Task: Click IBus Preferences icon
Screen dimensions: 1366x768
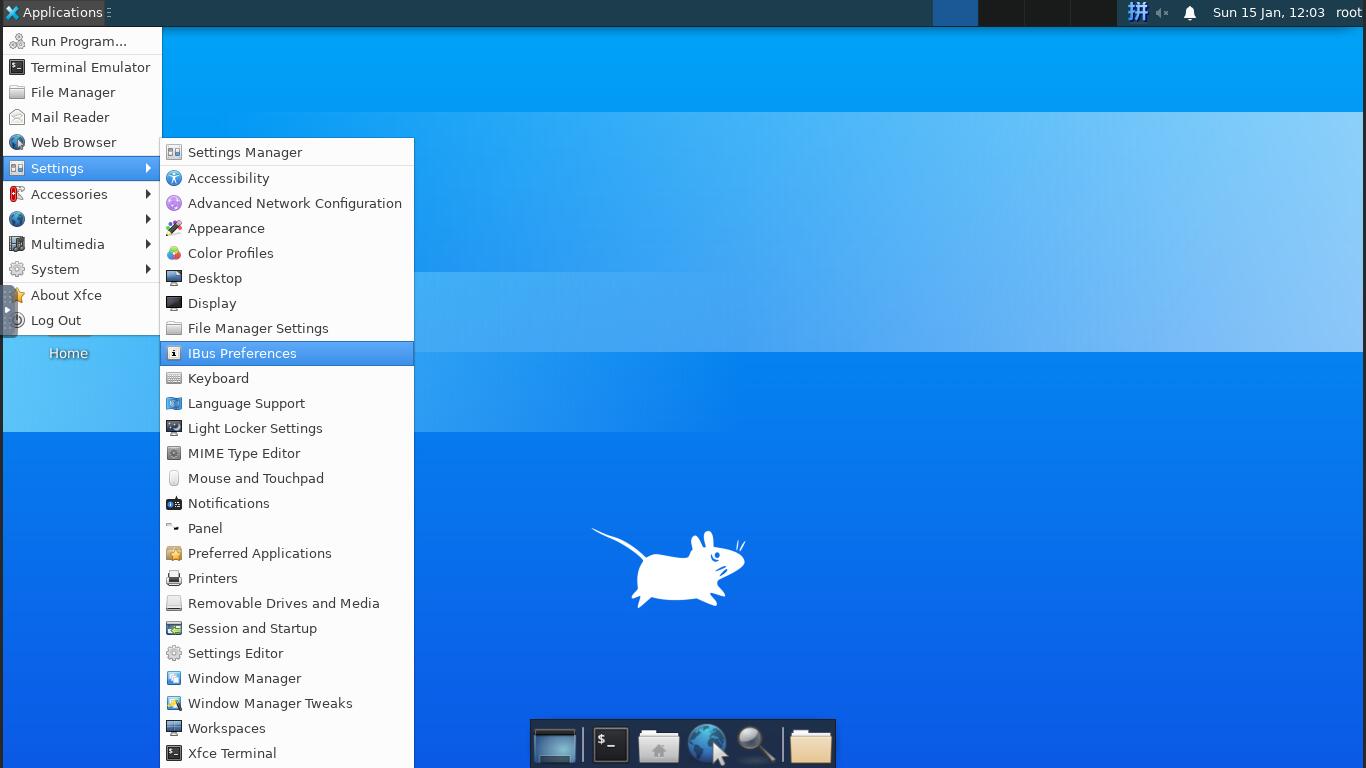Action: coord(174,353)
